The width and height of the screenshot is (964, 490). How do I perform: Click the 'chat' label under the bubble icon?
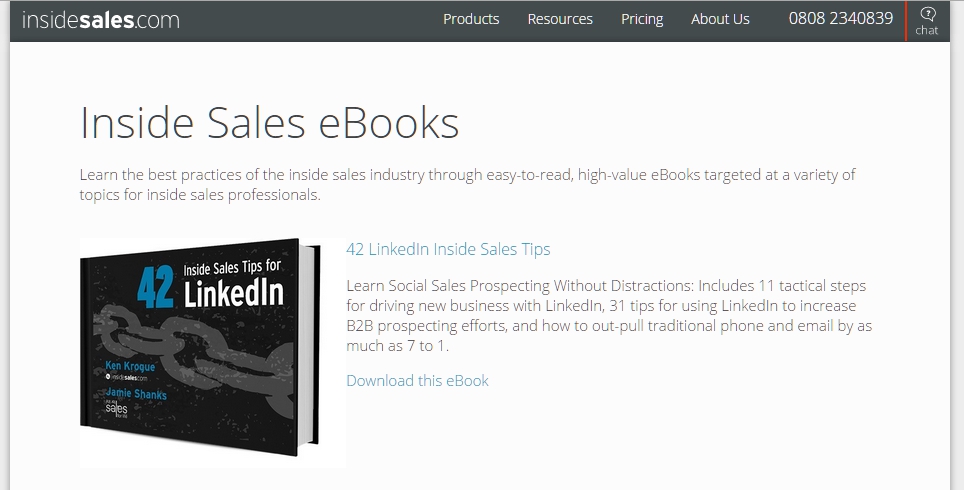pos(926,30)
